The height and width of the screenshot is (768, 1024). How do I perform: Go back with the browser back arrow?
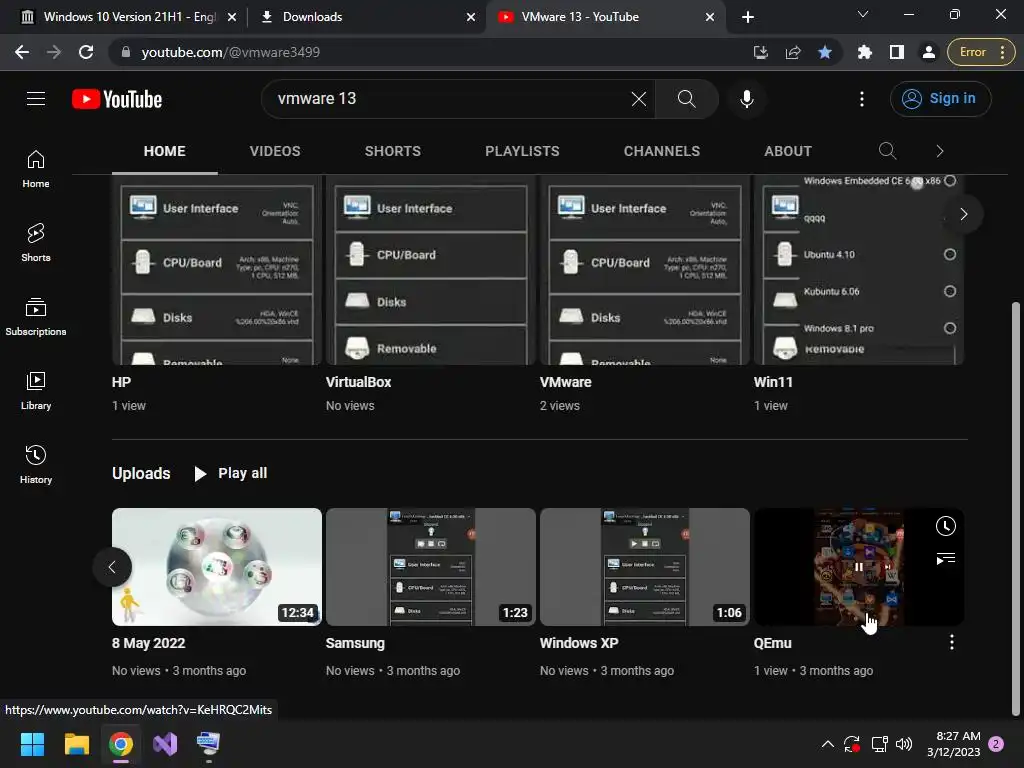click(x=22, y=52)
